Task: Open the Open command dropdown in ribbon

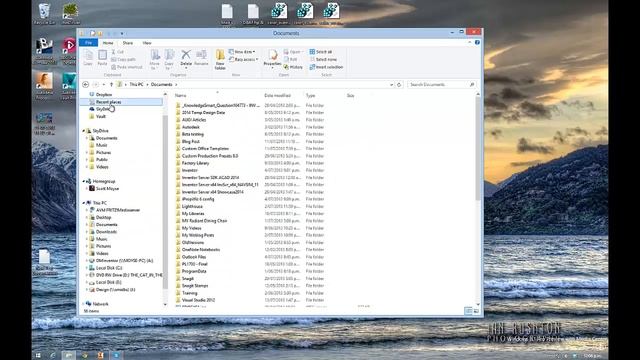Action: [x=294, y=52]
